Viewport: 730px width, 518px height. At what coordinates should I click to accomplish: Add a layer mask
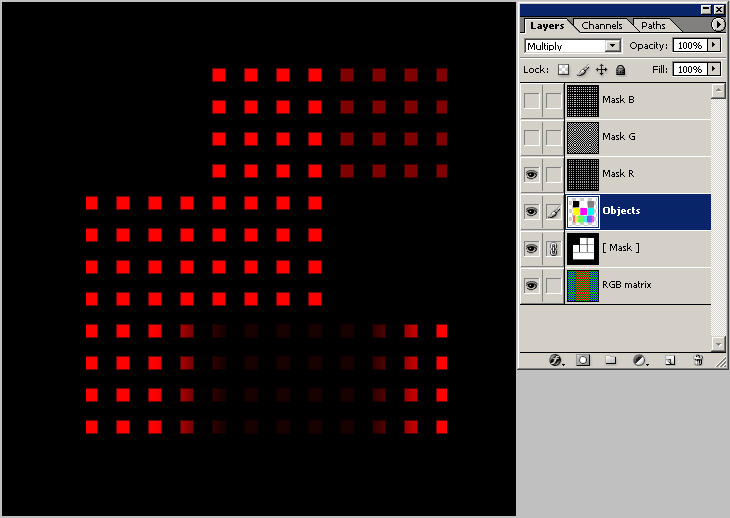(x=583, y=360)
